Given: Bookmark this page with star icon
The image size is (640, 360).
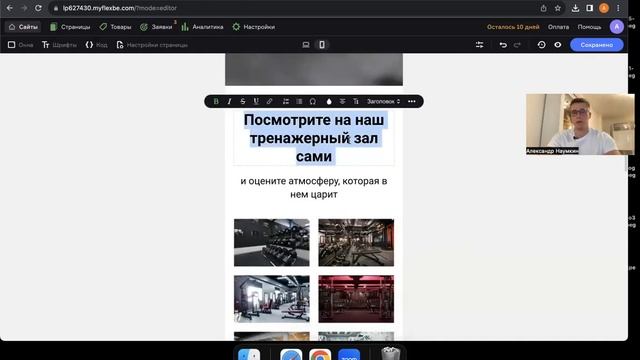Looking at the screenshot, I should tap(558, 8).
